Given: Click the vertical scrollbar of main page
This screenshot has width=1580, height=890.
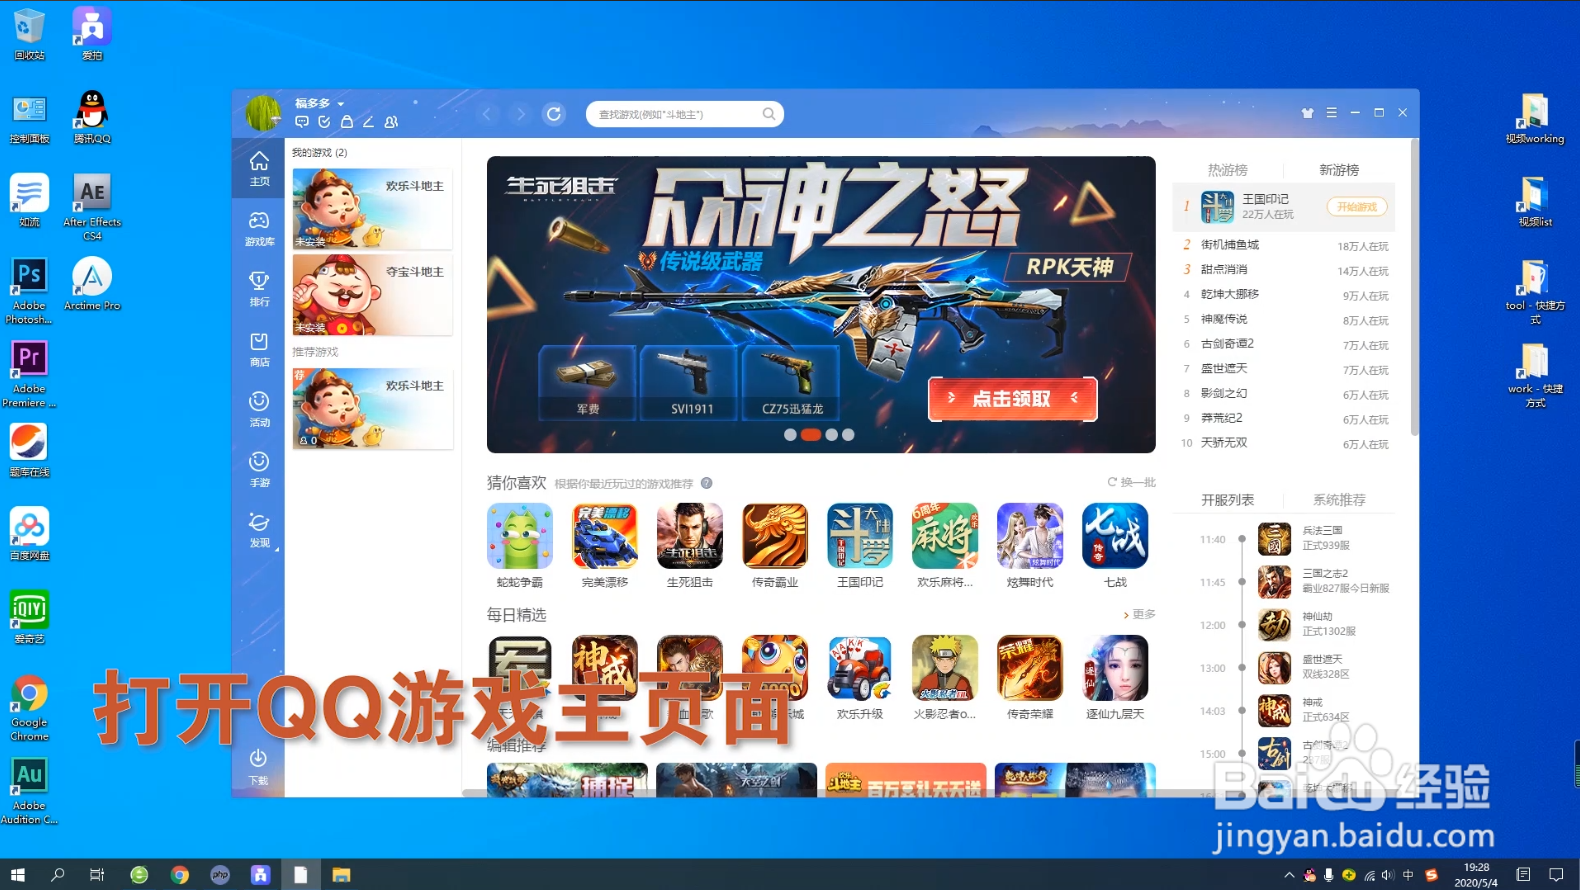Looking at the screenshot, I should point(1414,287).
